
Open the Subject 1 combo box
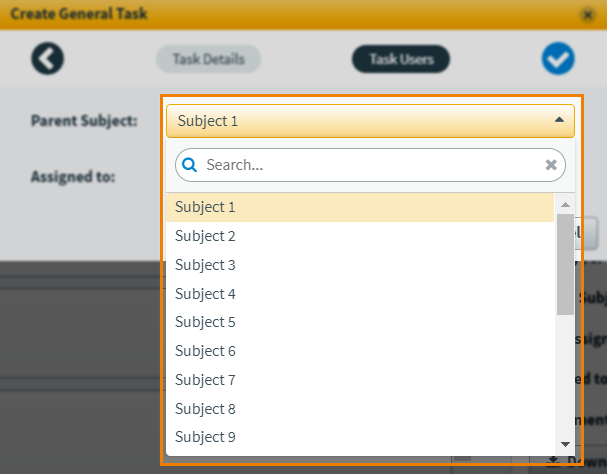point(370,121)
